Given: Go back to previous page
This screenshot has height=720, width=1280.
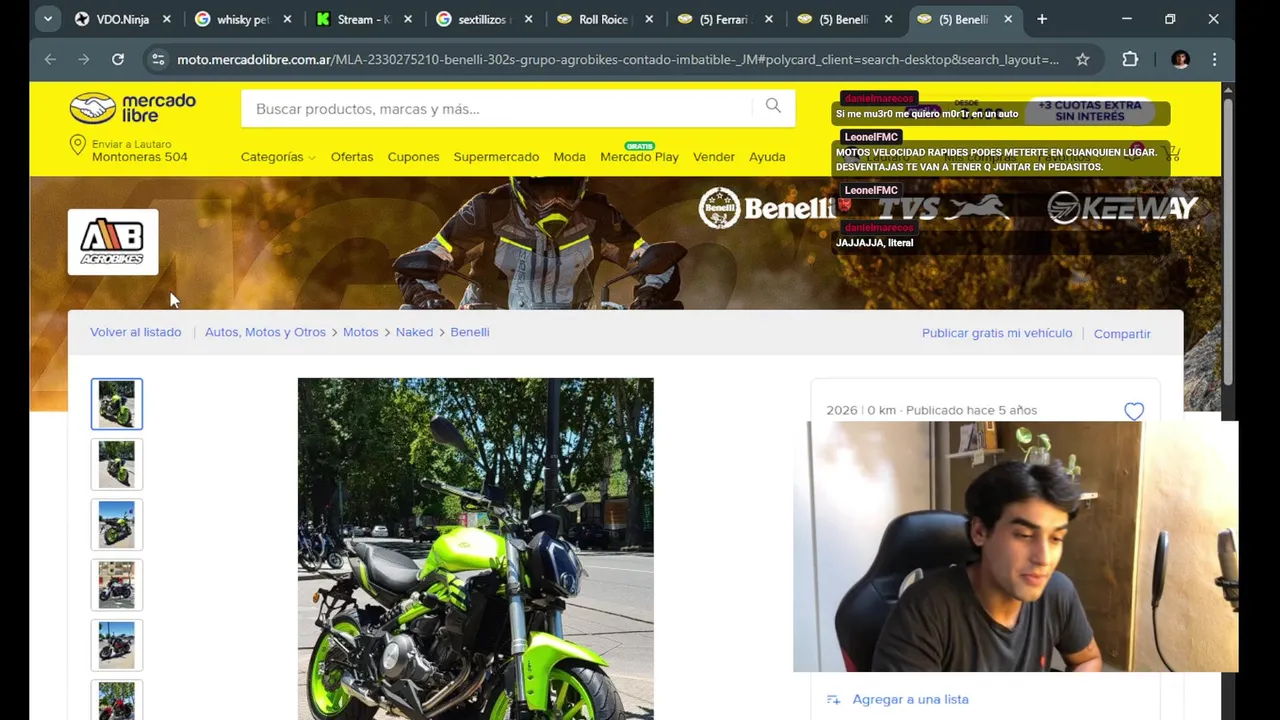Looking at the screenshot, I should pyautogui.click(x=50, y=60).
